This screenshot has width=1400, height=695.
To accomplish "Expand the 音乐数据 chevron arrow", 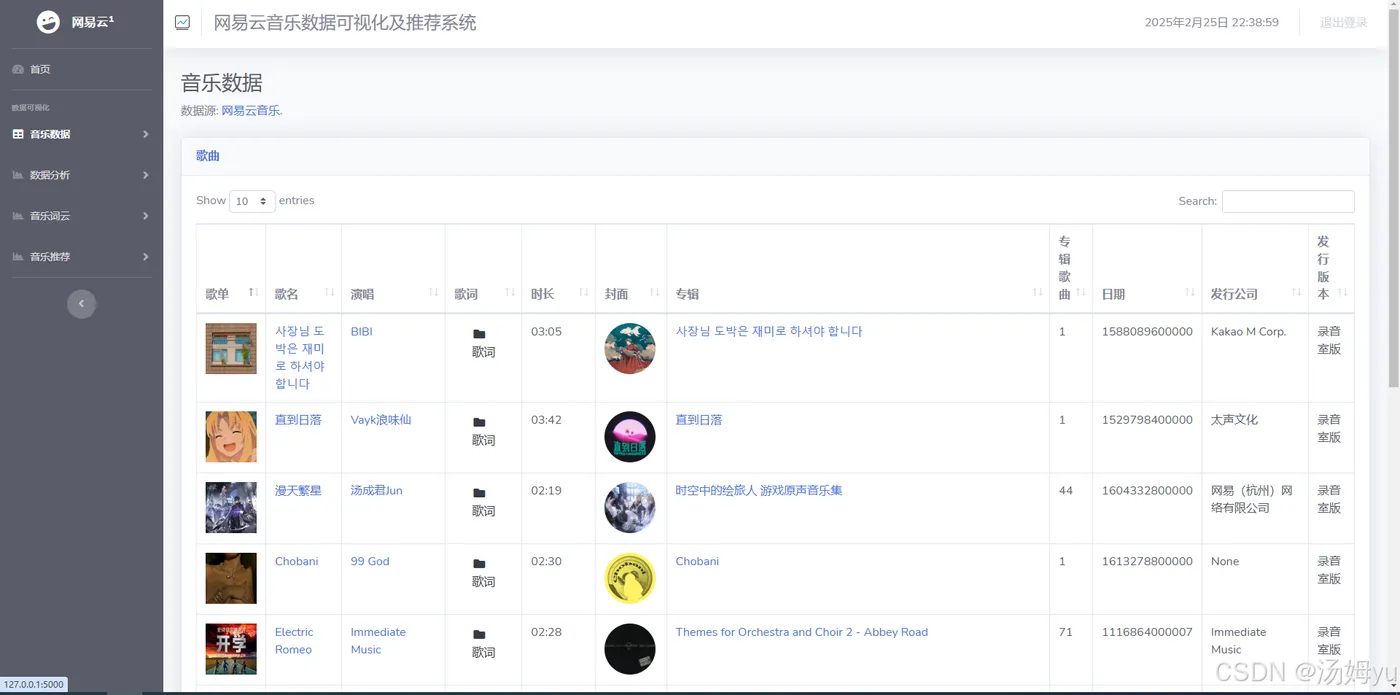I will point(146,134).
